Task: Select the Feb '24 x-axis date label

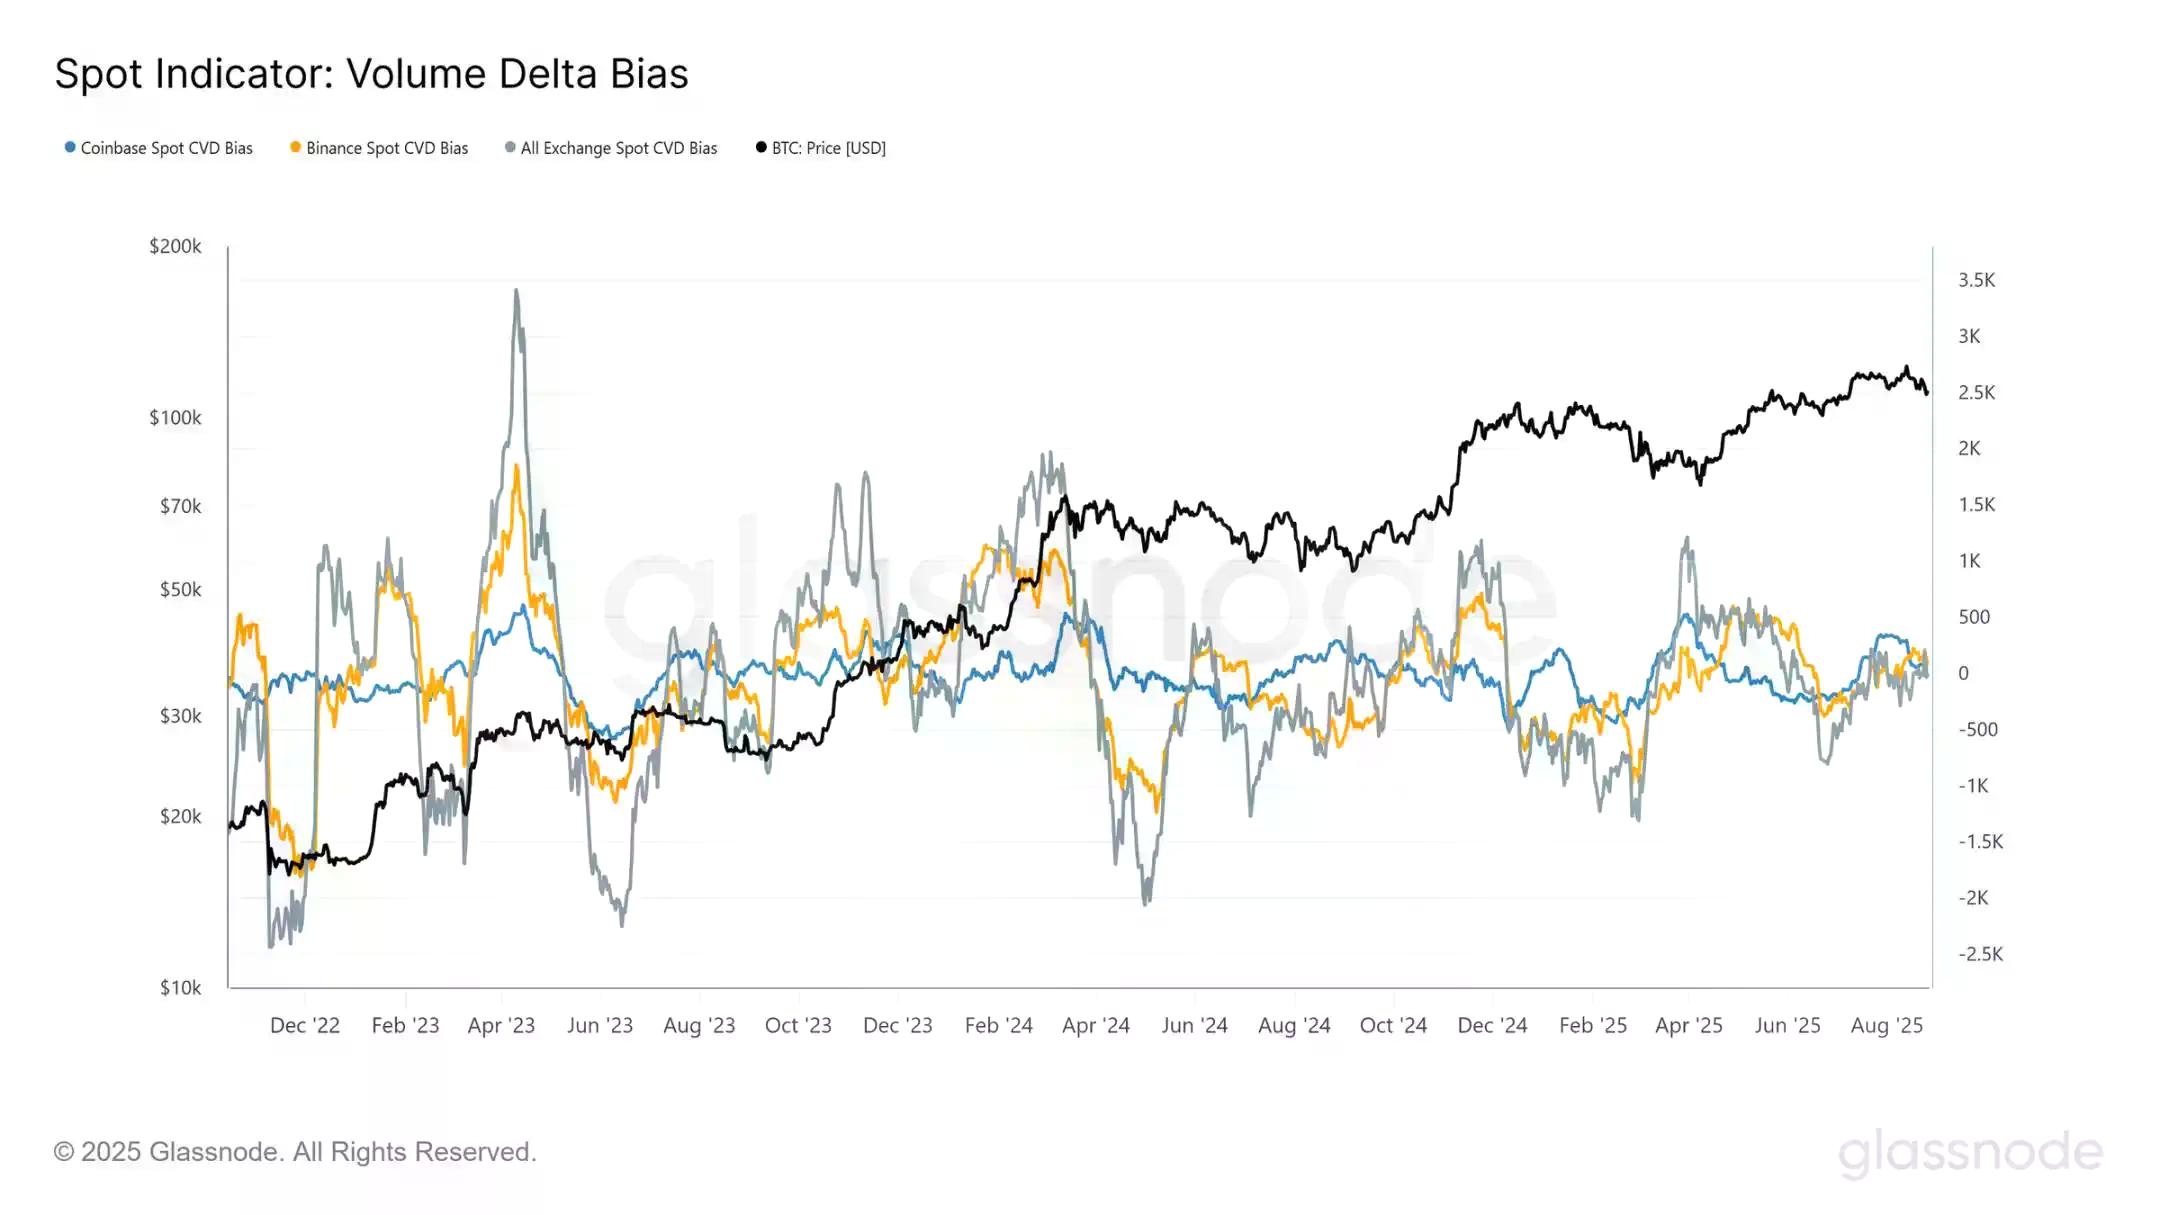Action: click(x=998, y=1025)
